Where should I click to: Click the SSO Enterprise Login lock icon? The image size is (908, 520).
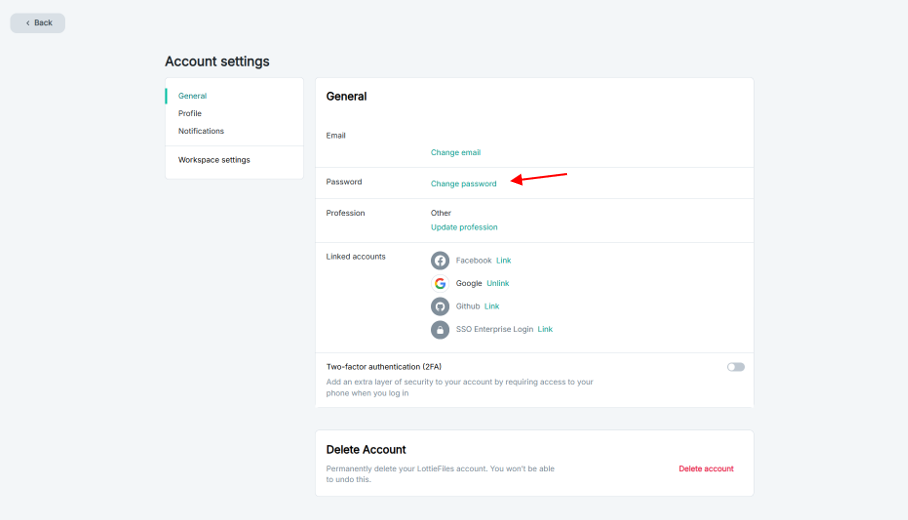coord(440,329)
